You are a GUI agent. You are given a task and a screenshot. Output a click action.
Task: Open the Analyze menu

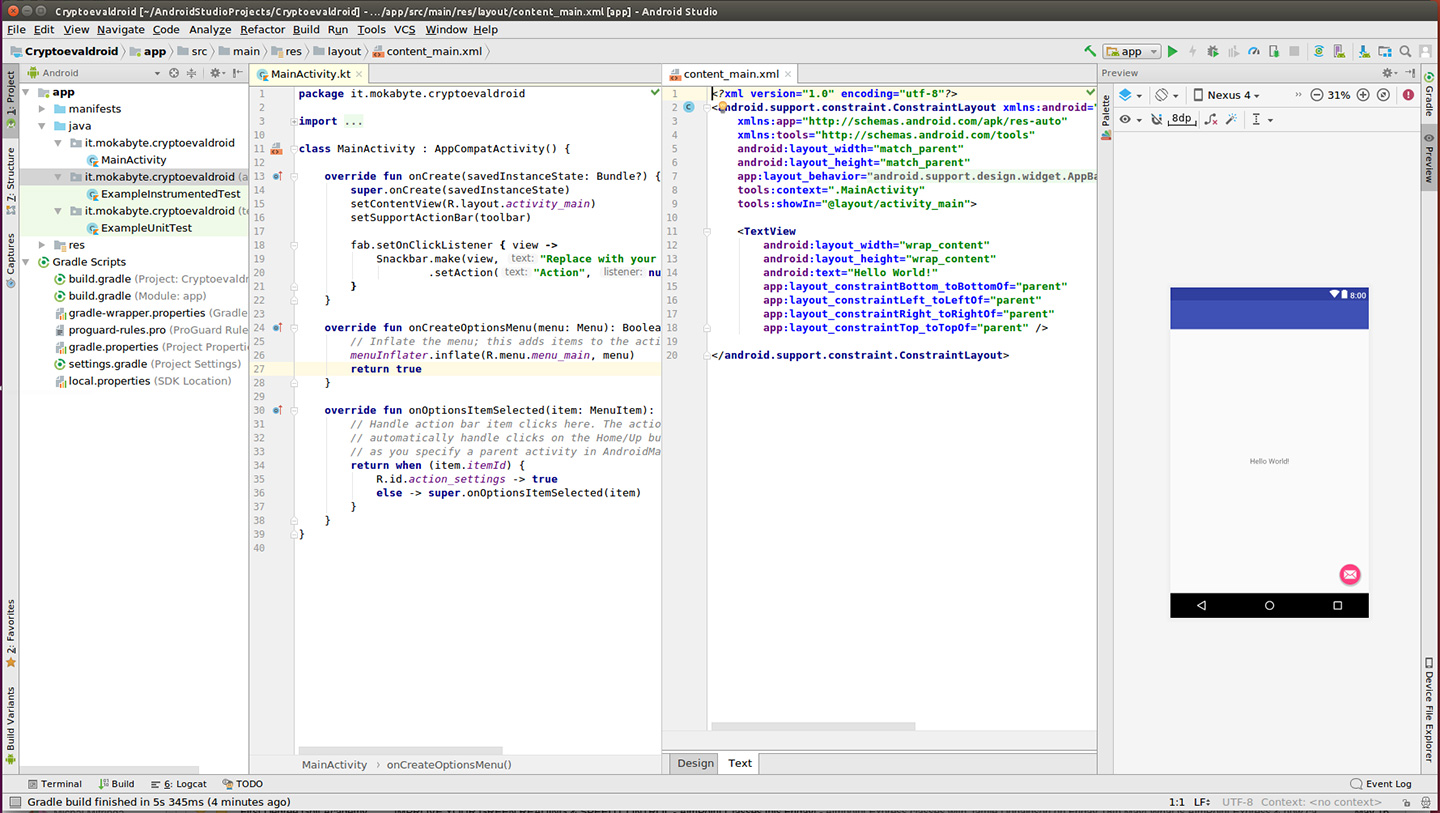tap(210, 30)
